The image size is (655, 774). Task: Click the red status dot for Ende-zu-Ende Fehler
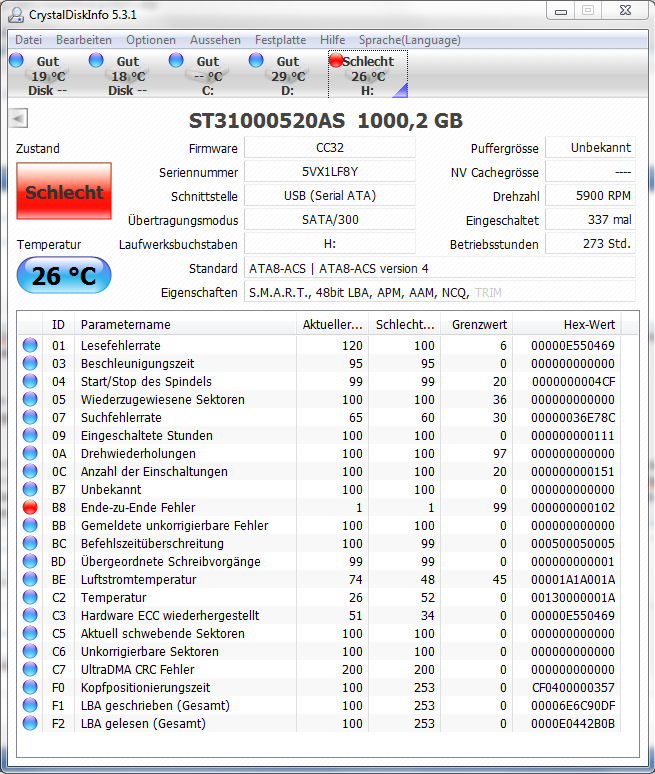30,507
